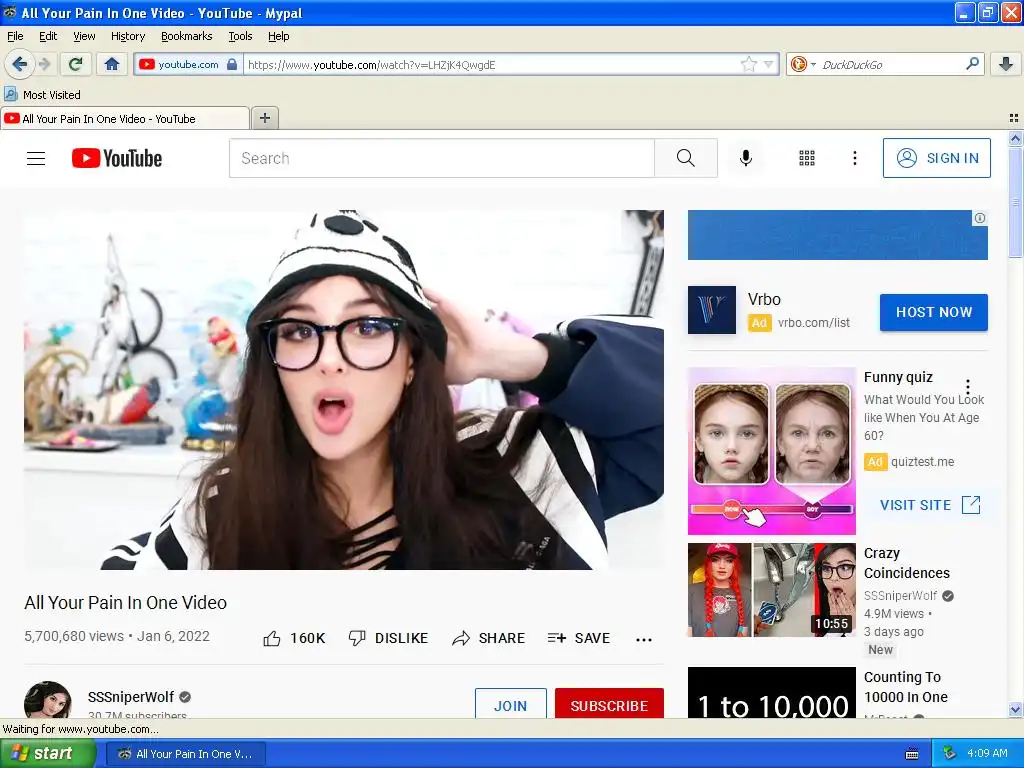The image size is (1024, 768).
Task: Select the All Your Pain In One Video tab
Action: (x=125, y=118)
